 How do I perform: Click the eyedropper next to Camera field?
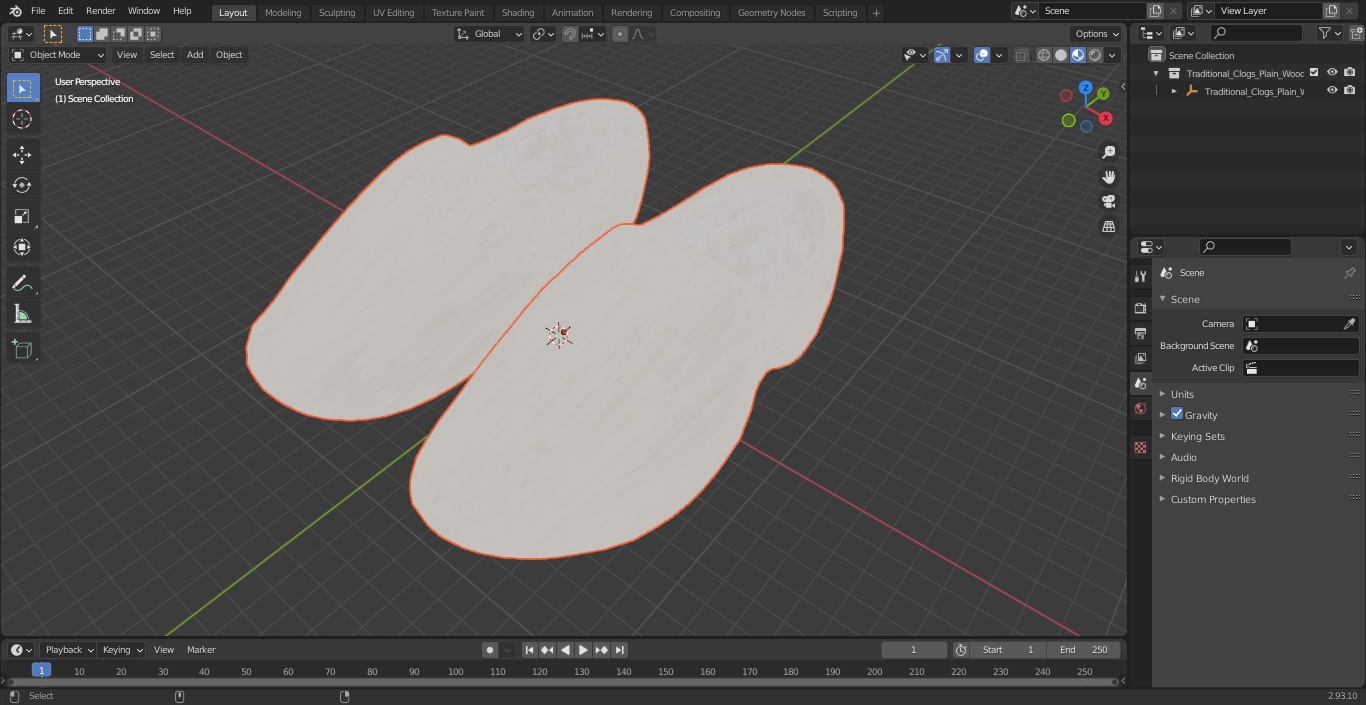click(1349, 324)
